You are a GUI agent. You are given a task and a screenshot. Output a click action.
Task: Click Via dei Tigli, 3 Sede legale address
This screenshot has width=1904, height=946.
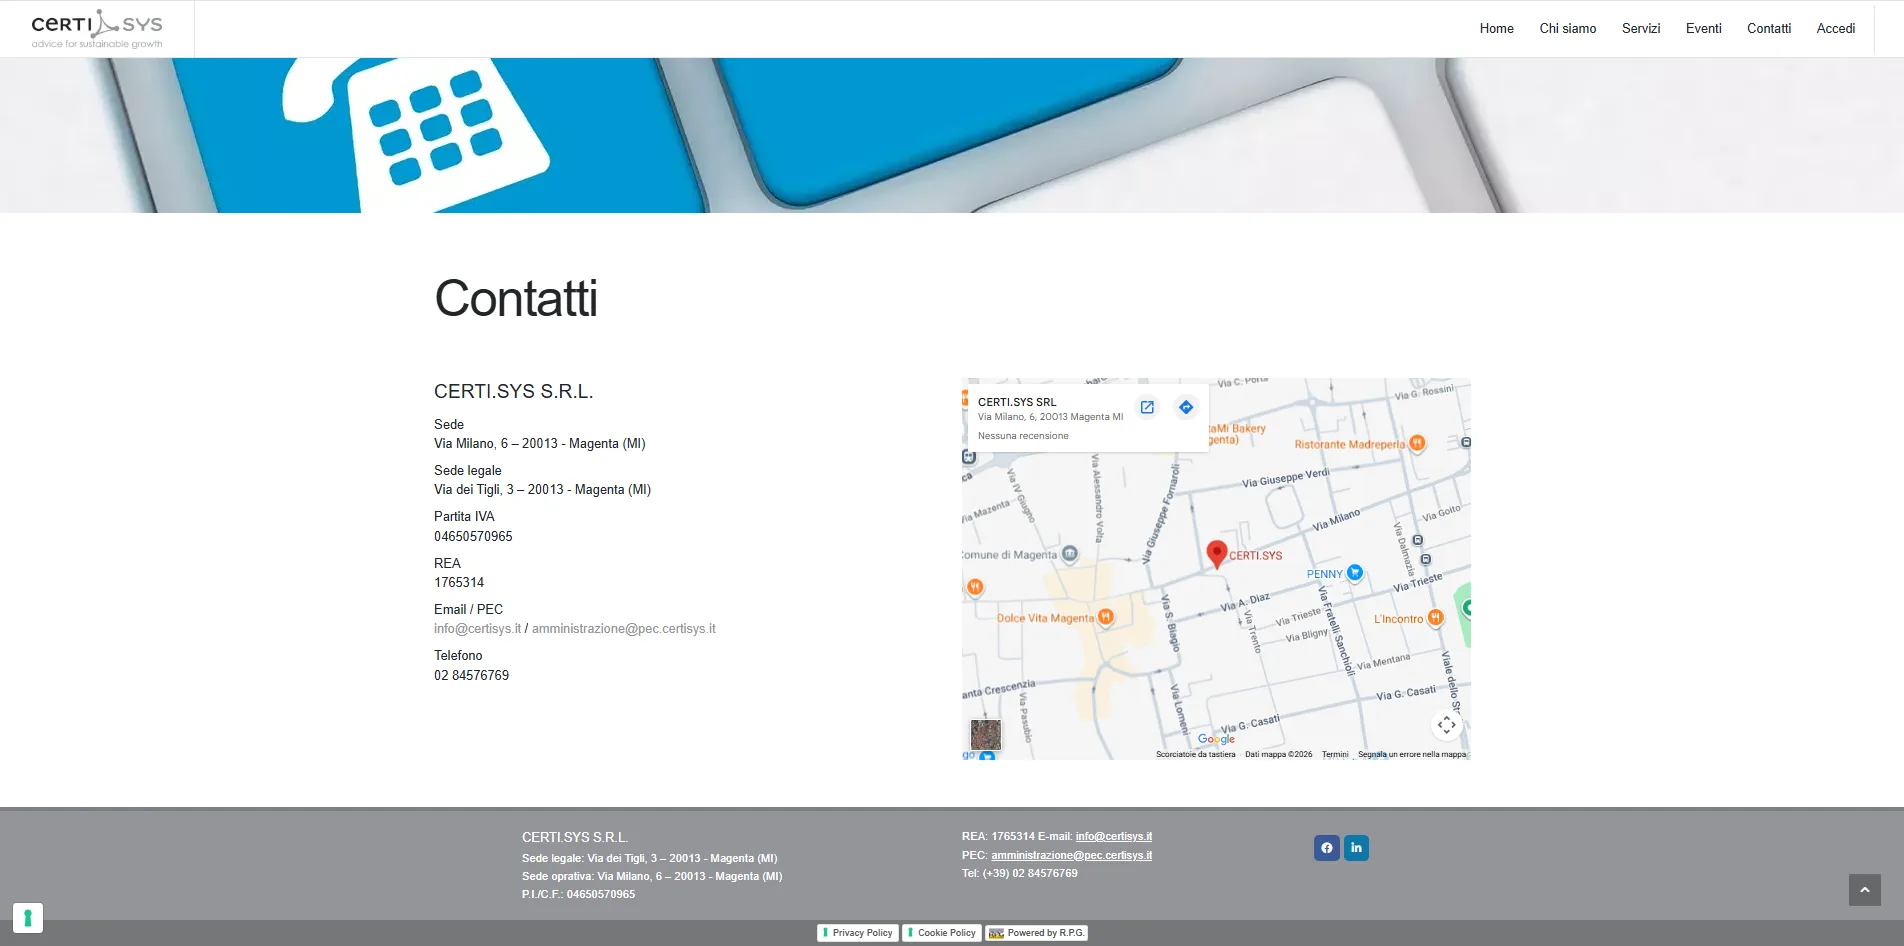pyautogui.click(x=542, y=490)
